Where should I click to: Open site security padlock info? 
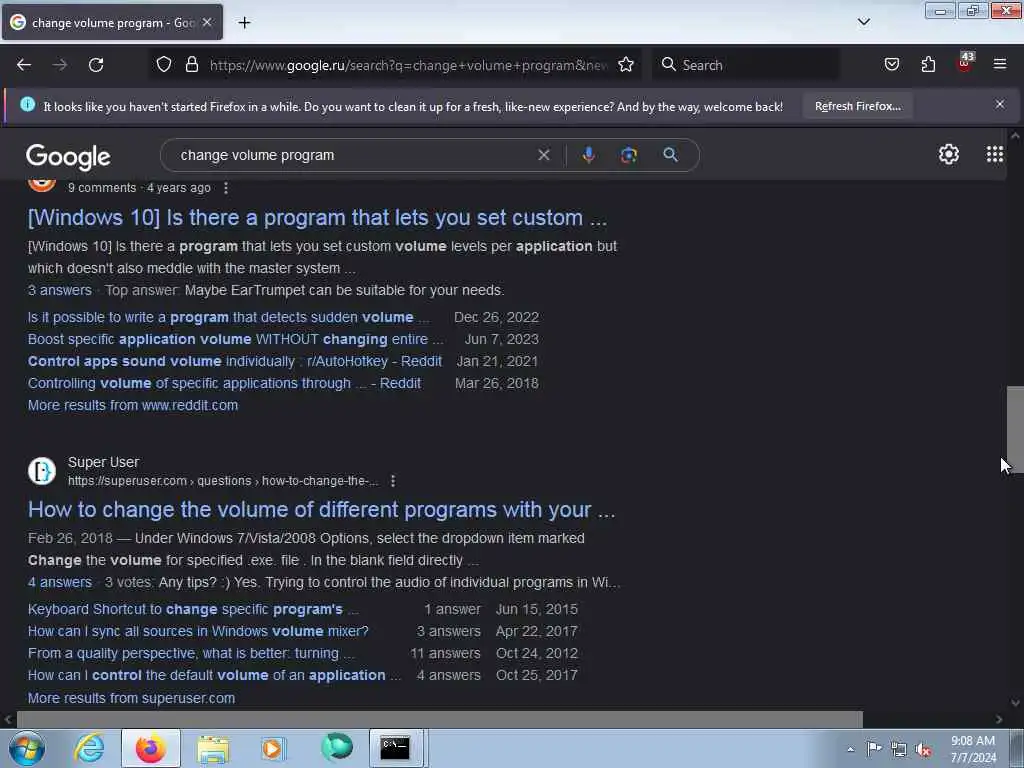(191, 64)
